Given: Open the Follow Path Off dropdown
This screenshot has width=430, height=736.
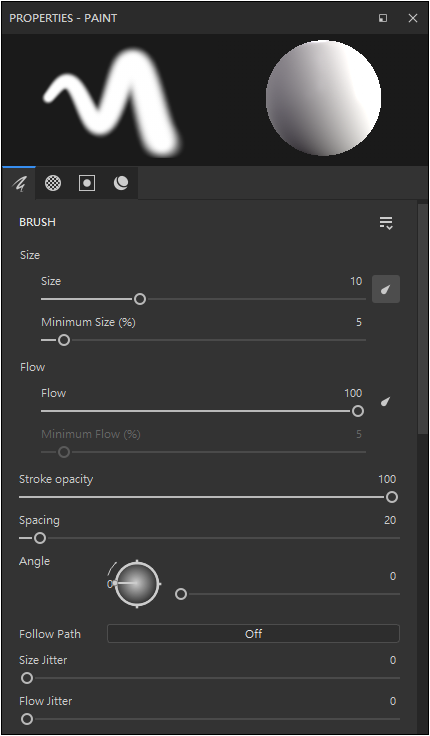Looking at the screenshot, I should click(x=253, y=634).
